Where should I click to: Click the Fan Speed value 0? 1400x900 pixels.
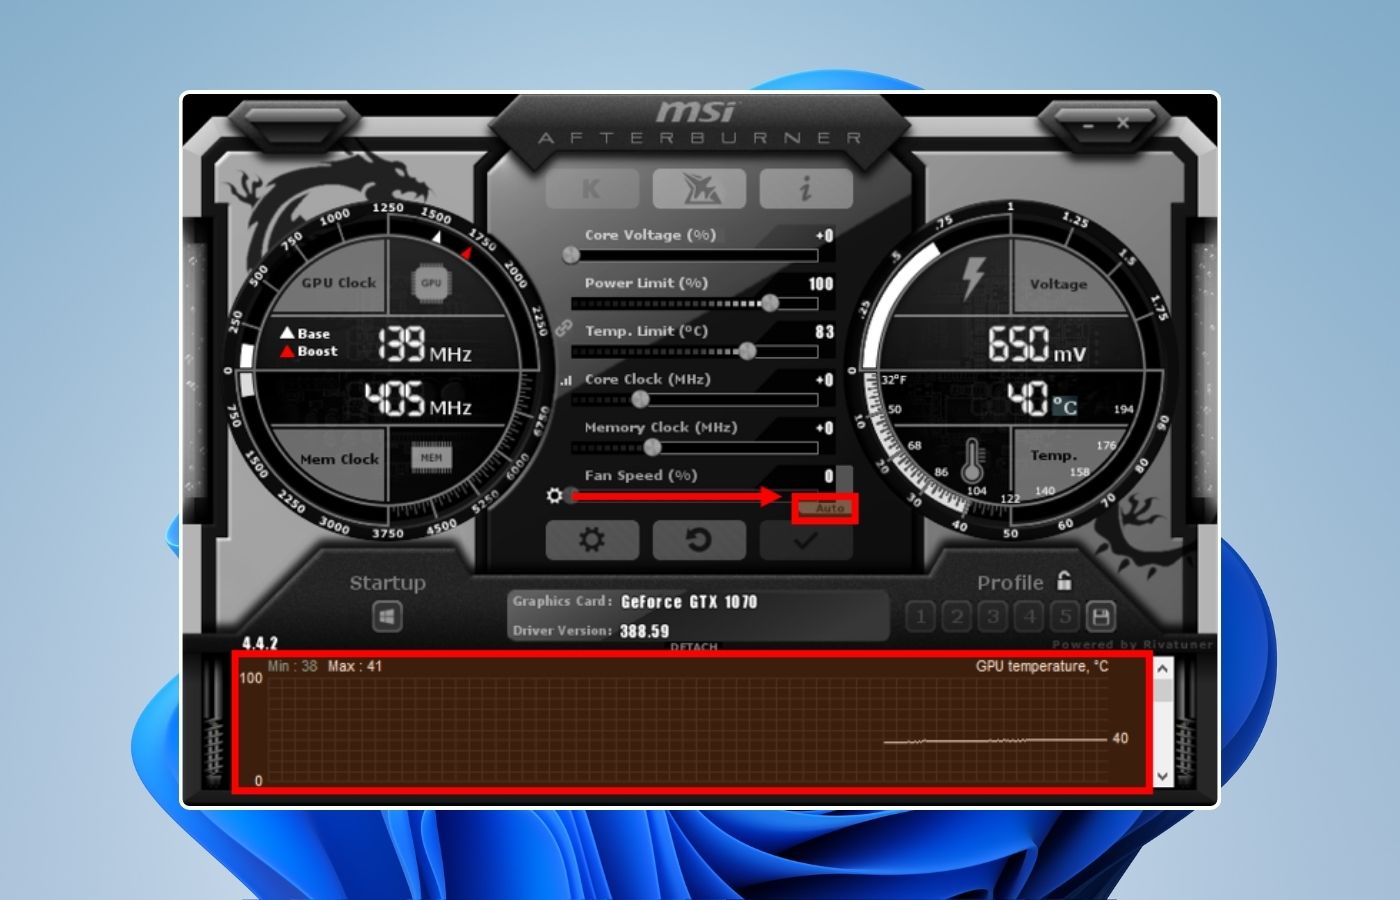coord(829,476)
